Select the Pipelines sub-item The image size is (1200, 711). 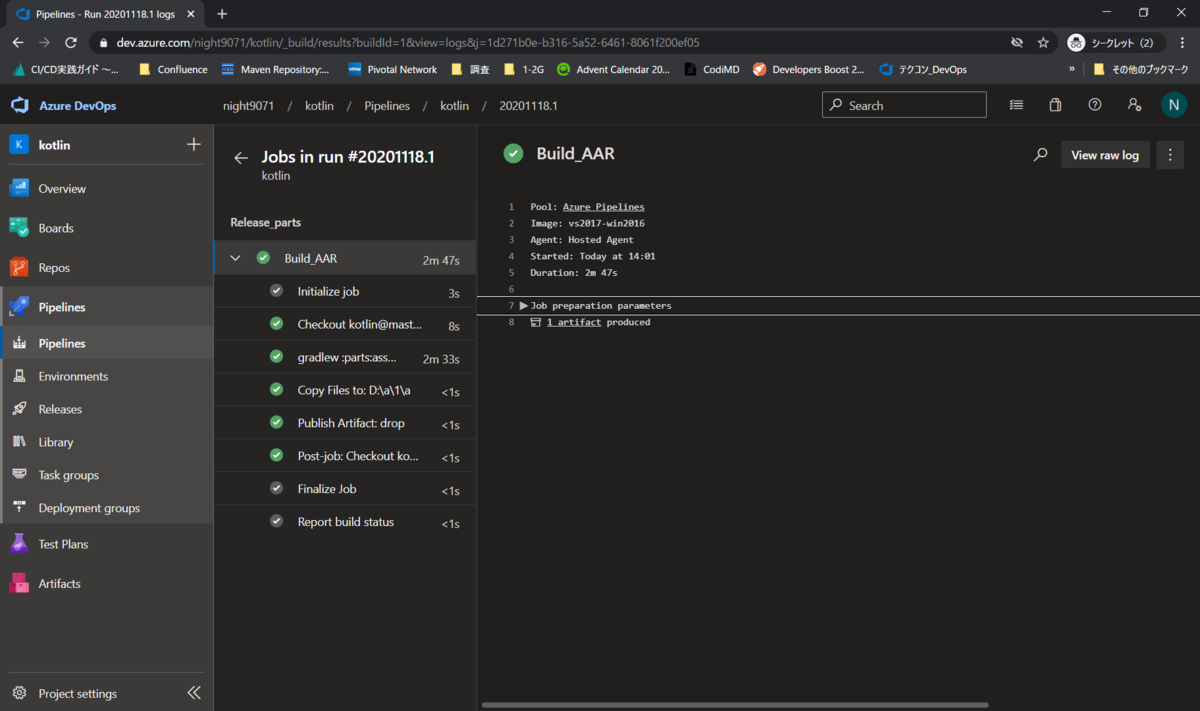click(x=107, y=343)
